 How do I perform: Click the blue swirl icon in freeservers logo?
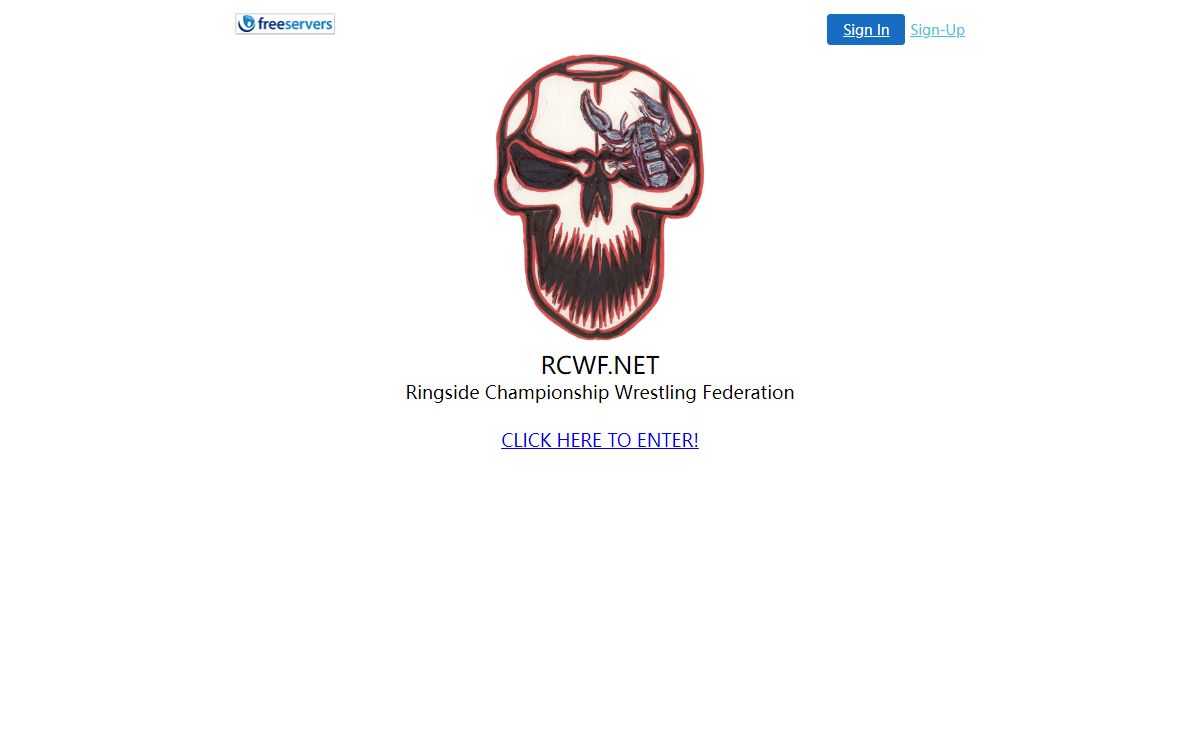[x=247, y=24]
